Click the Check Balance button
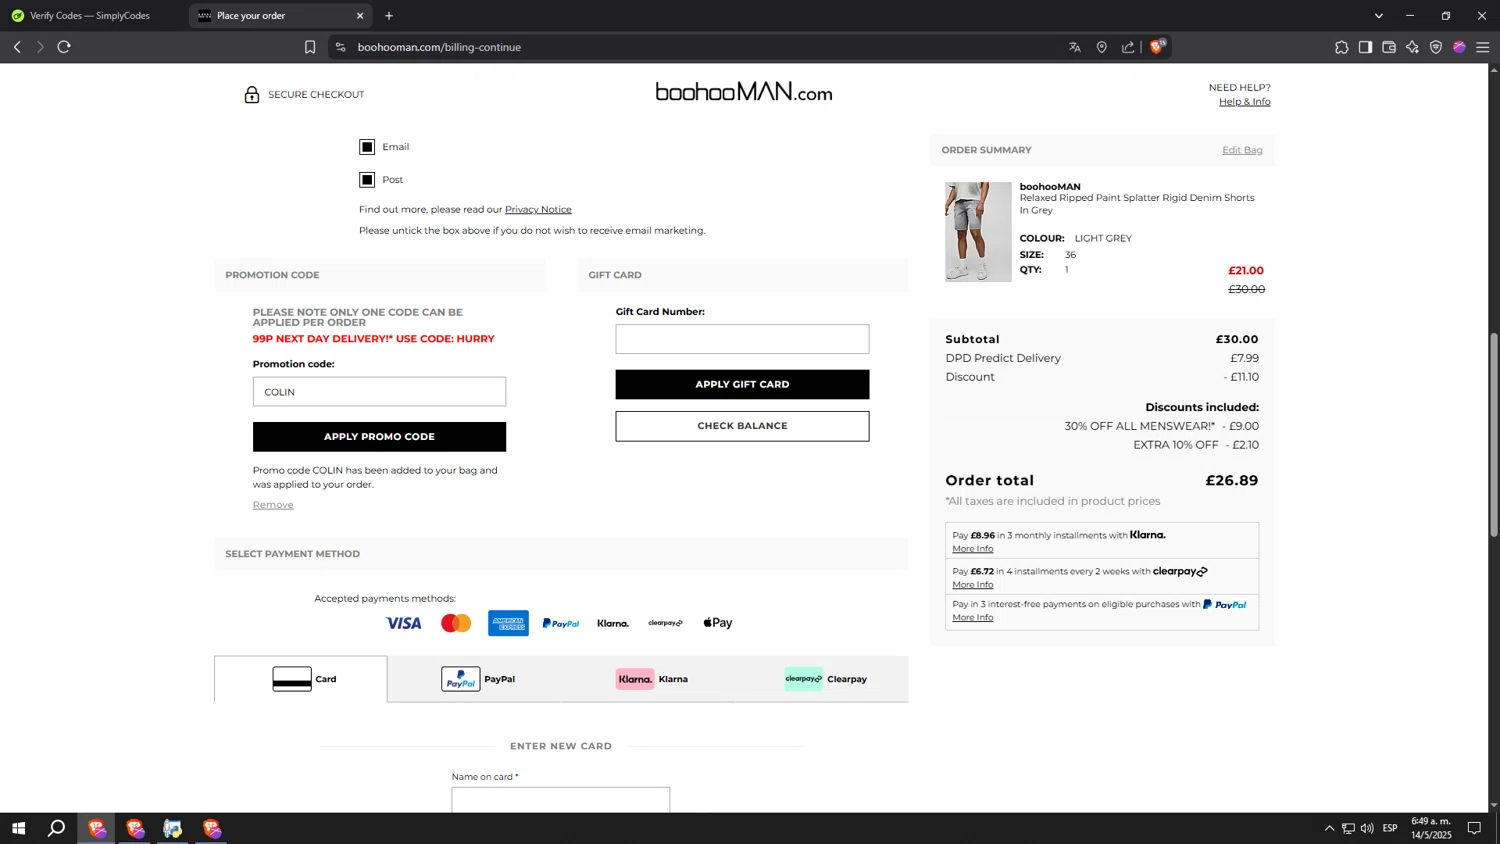Viewport: 1500px width, 844px height. [x=742, y=426]
